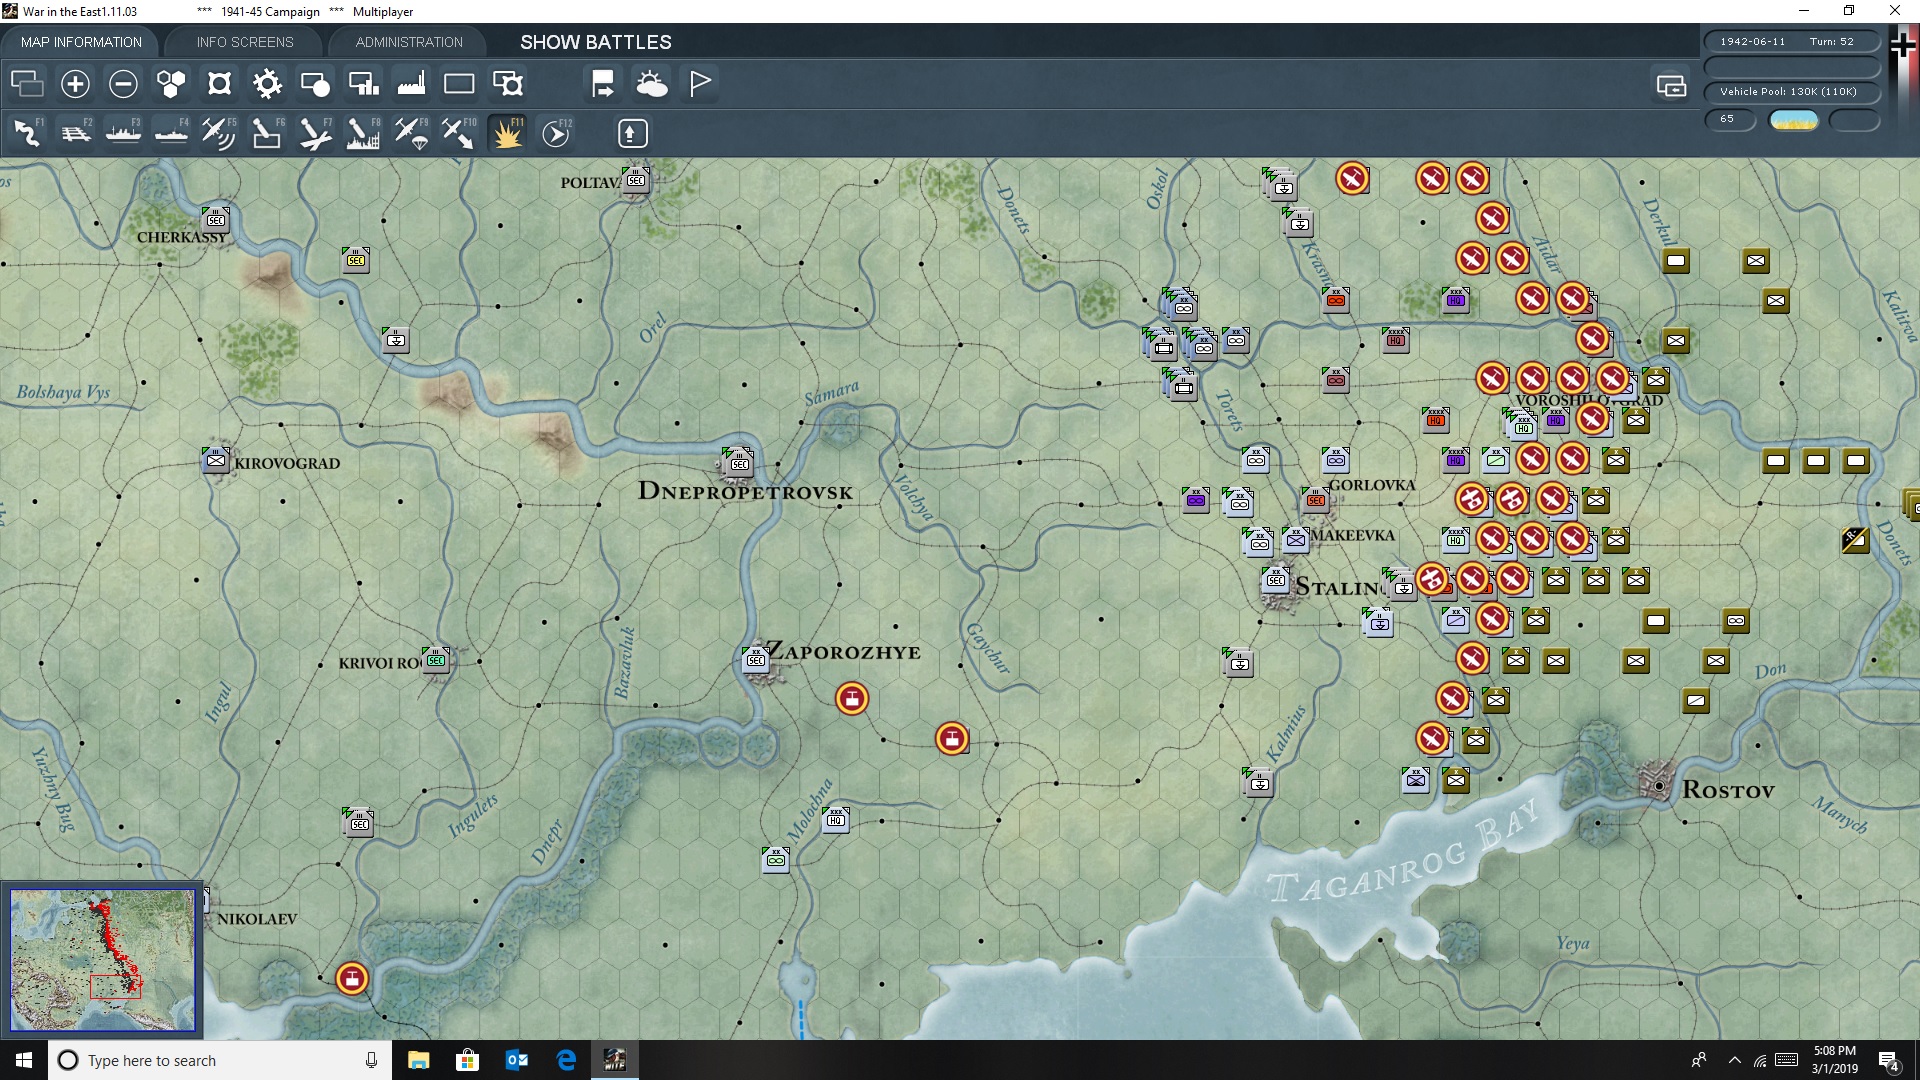
Task: Select F10 air transfer mode
Action: point(459,133)
